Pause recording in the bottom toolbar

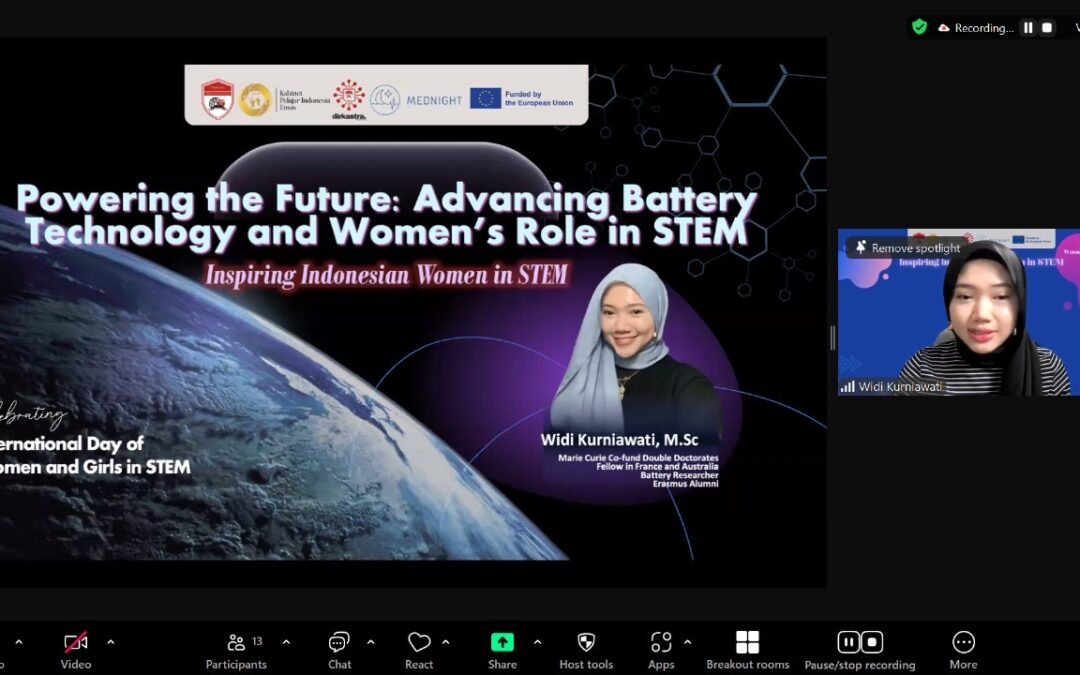click(848, 642)
